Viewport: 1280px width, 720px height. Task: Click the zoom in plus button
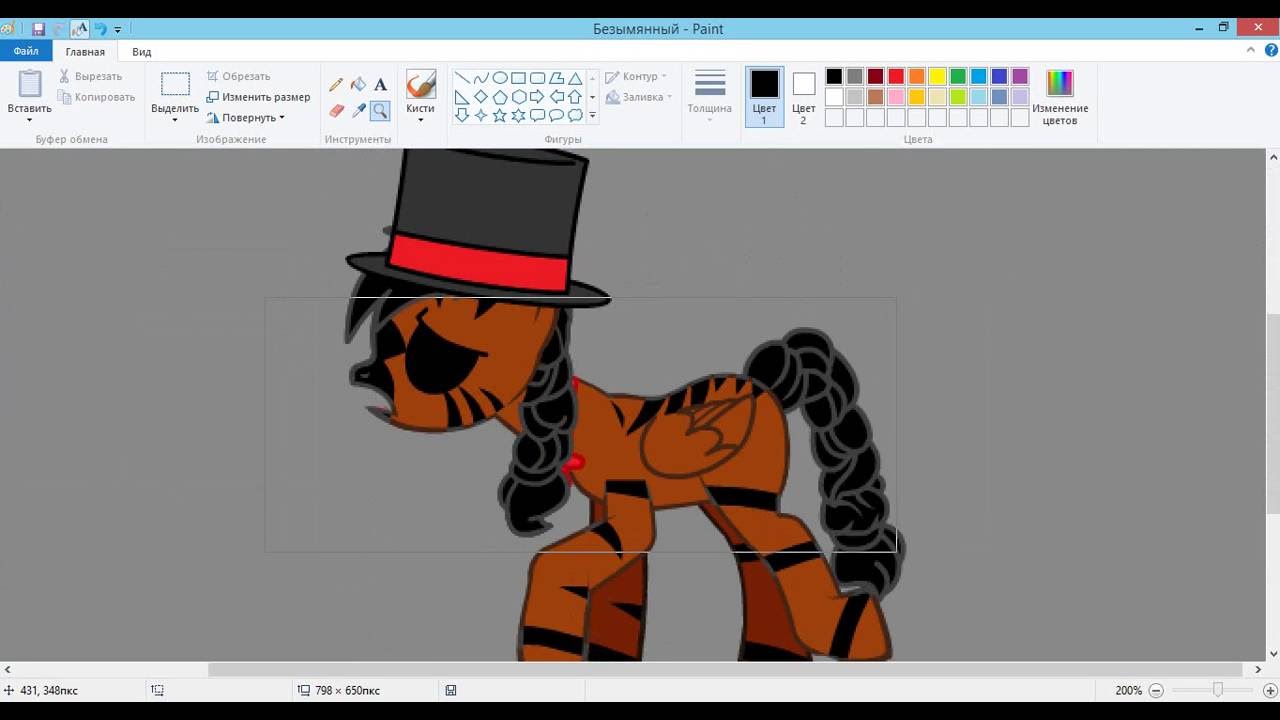coord(1269,690)
